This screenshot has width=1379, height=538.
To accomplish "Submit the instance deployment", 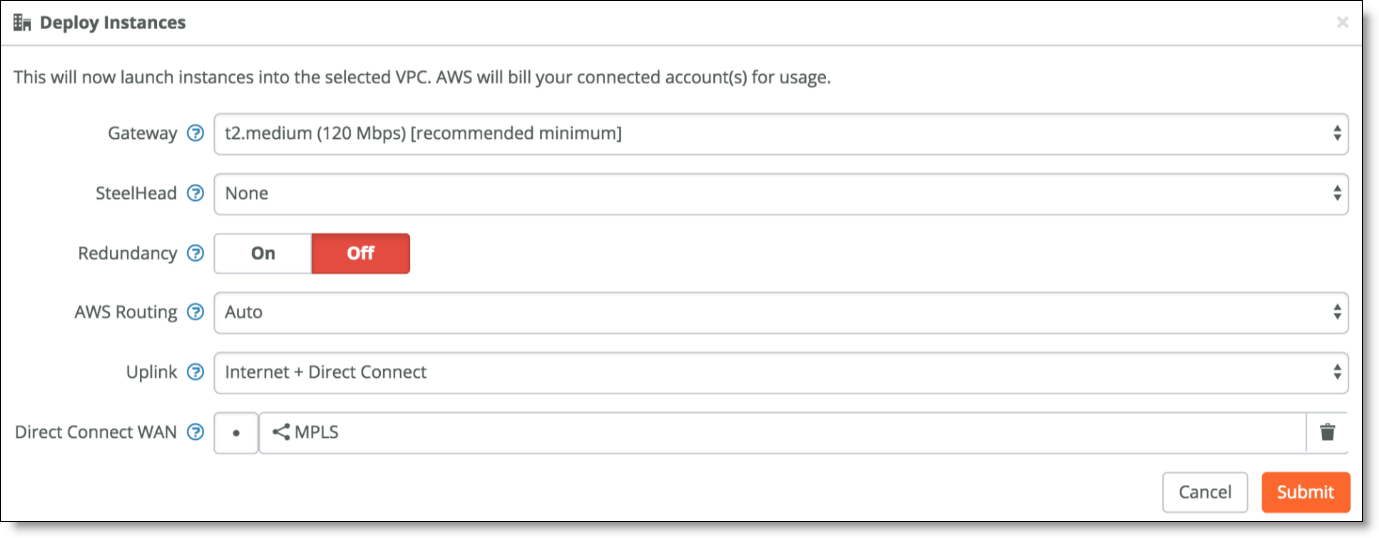I will tap(1305, 492).
